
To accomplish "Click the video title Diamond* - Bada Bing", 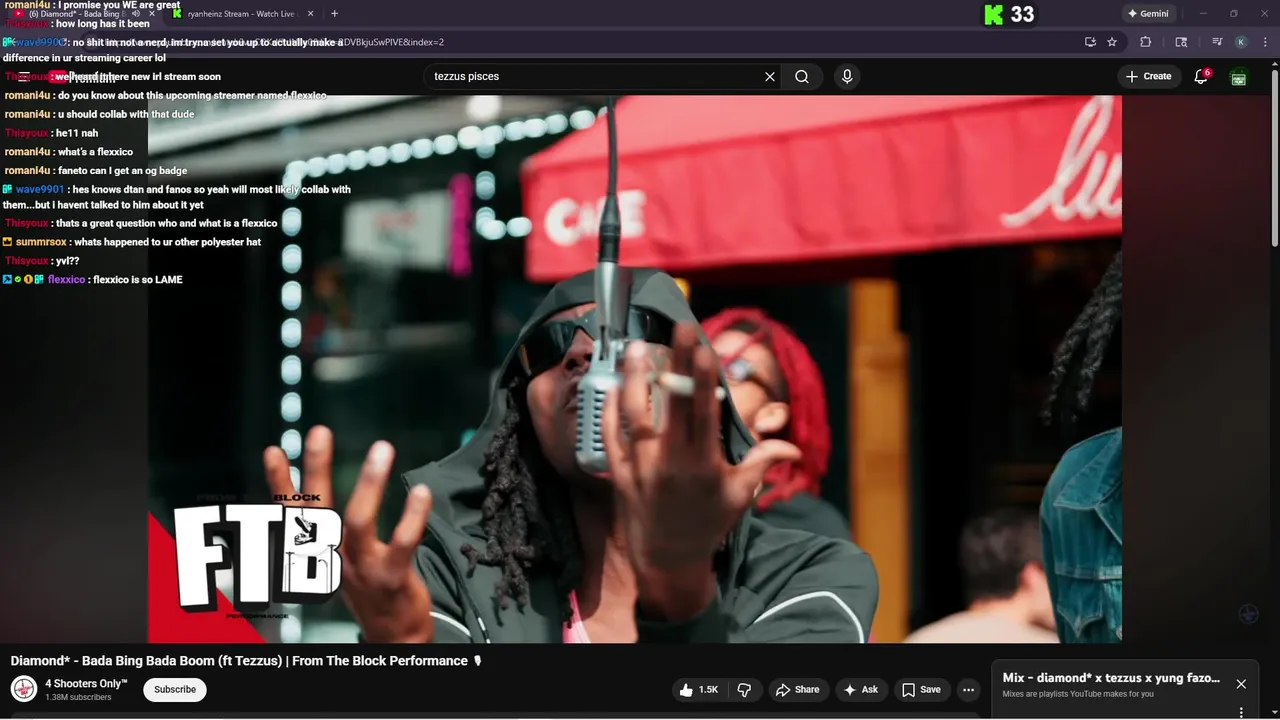I will (246, 661).
